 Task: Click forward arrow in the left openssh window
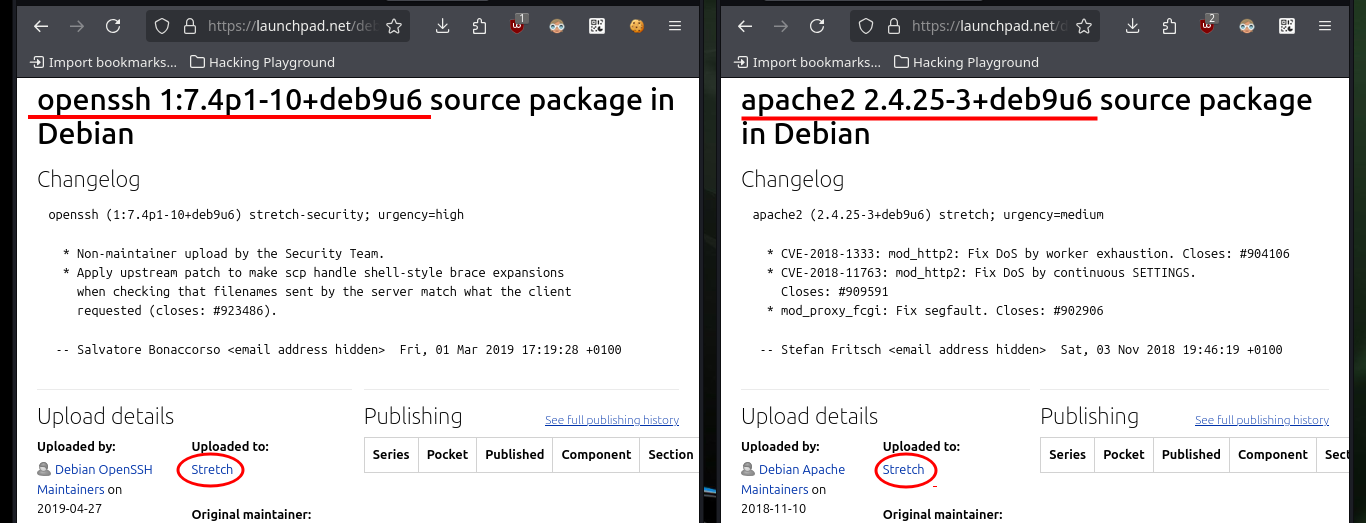(77, 26)
